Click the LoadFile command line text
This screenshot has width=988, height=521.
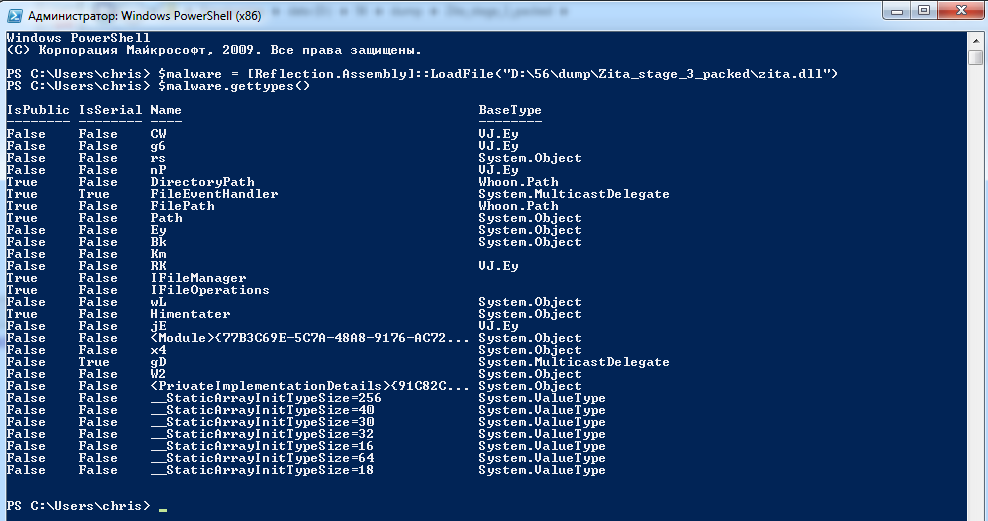[x=422, y=74]
